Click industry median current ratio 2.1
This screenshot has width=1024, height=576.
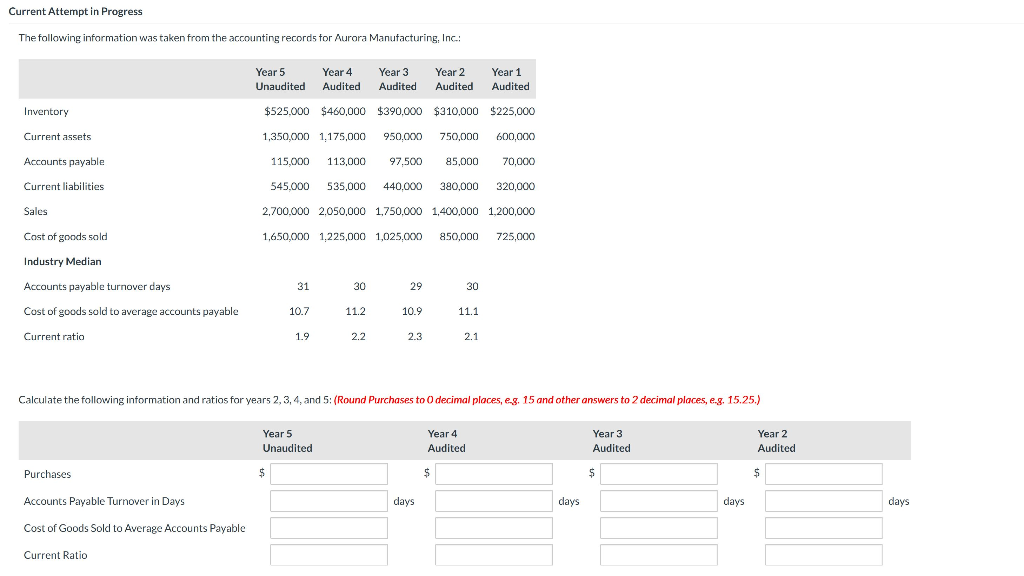pos(472,336)
